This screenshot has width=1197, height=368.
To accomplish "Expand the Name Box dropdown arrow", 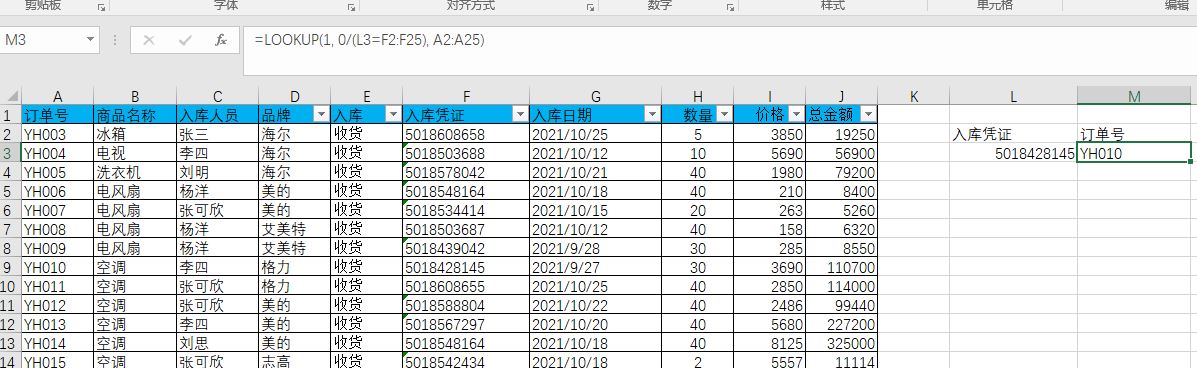I will point(90,40).
